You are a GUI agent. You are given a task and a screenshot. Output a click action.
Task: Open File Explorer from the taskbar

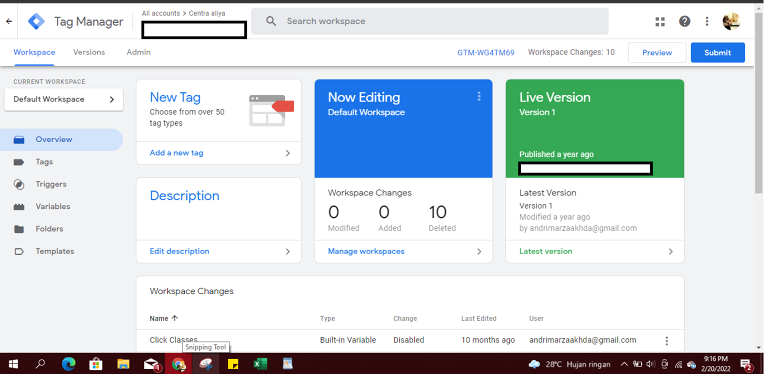(123, 364)
